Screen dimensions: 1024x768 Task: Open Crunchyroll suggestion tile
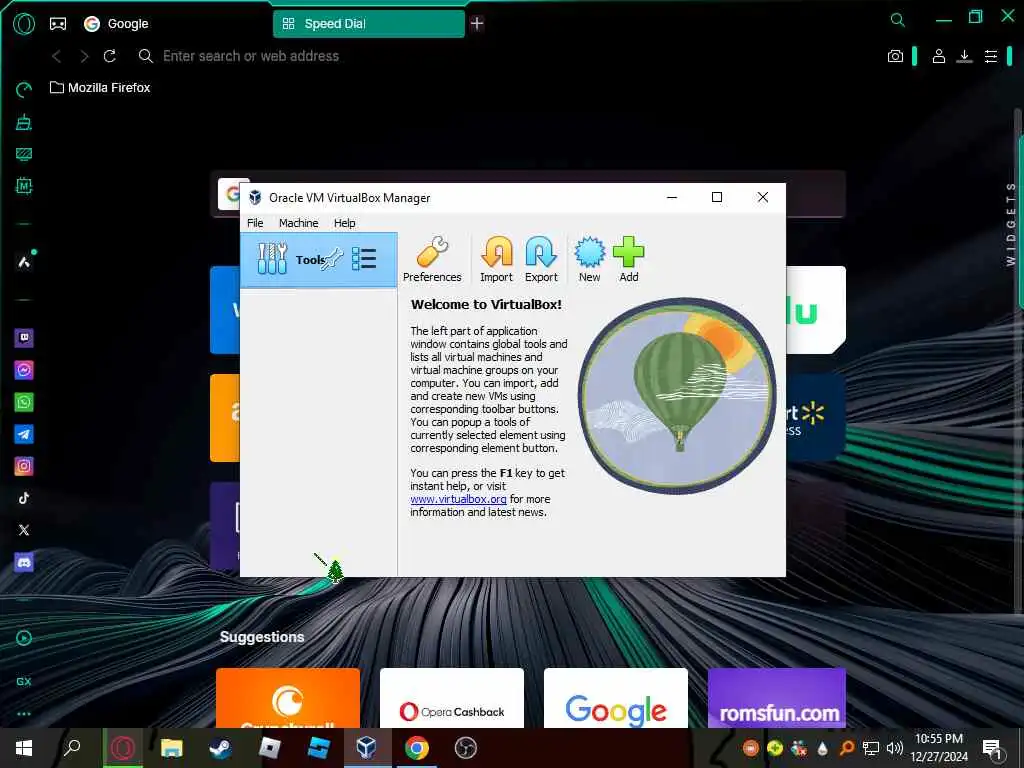coord(288,697)
